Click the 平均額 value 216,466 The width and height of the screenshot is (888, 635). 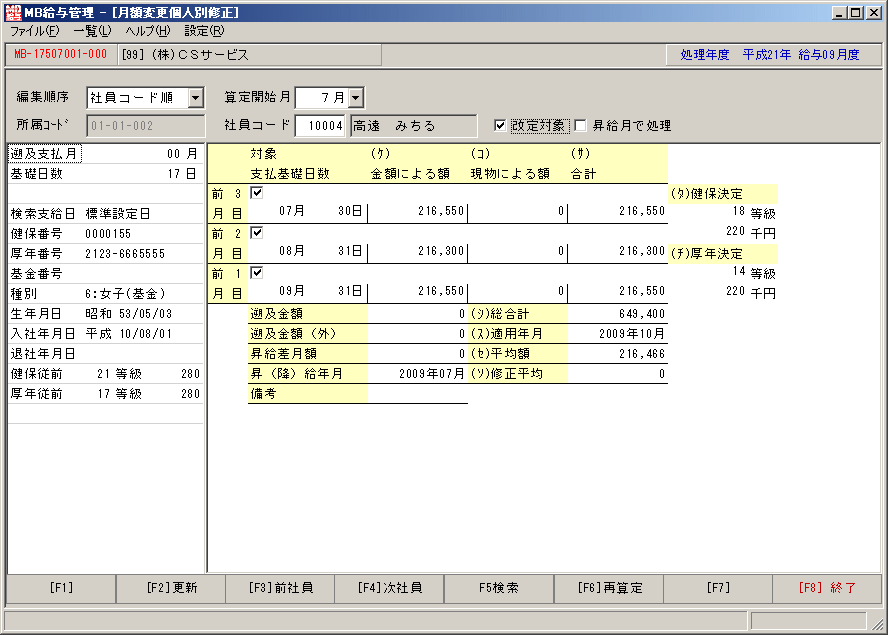pos(642,354)
